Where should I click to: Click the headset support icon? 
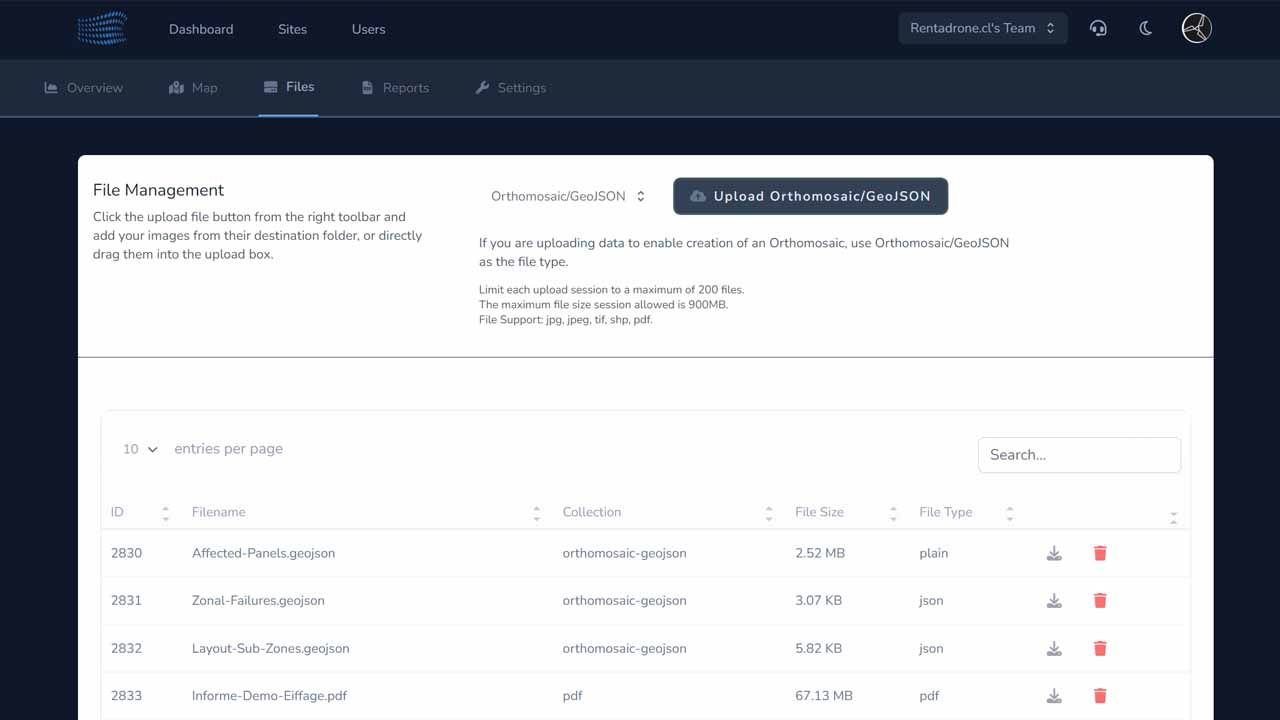(1098, 29)
